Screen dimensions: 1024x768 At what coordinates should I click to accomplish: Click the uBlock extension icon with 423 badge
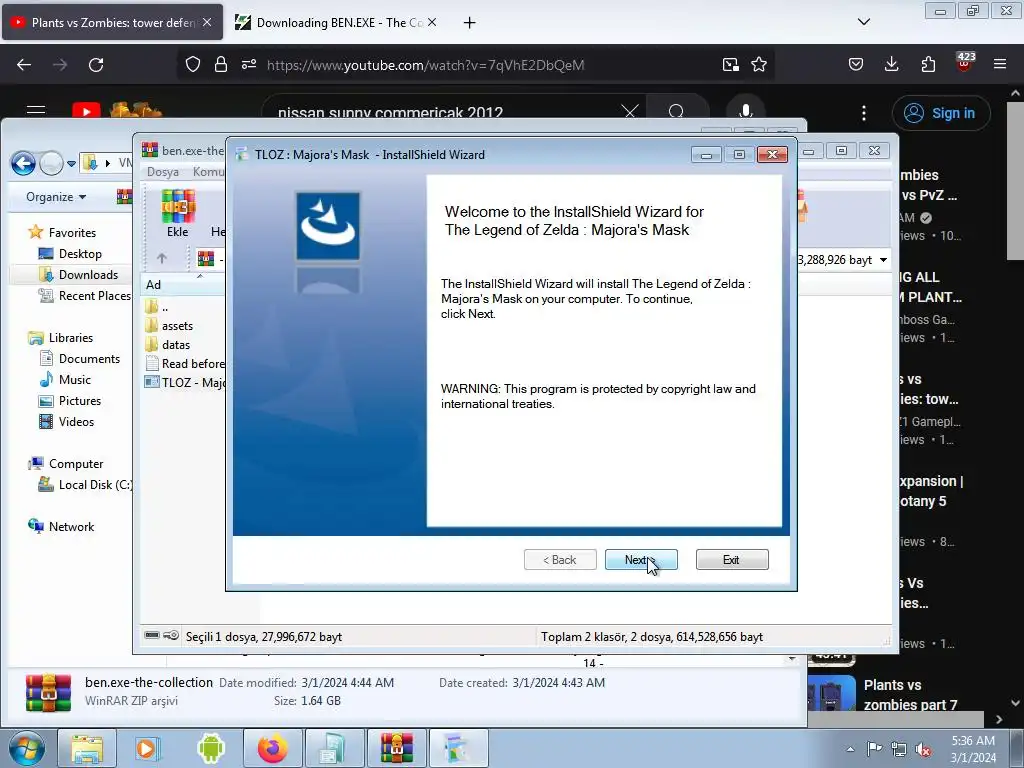pos(964,63)
